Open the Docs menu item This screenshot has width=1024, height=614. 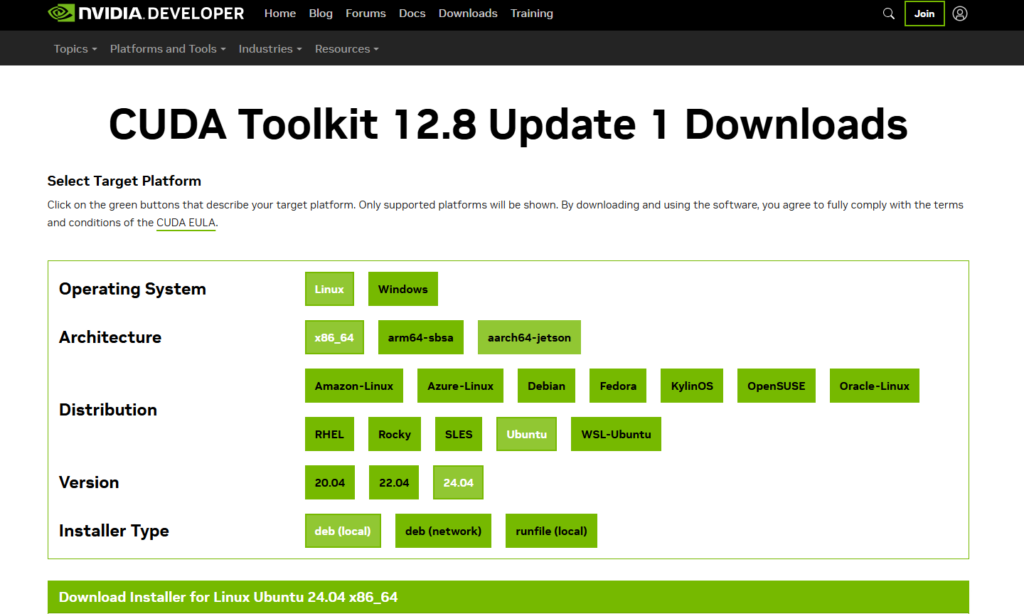tap(412, 13)
